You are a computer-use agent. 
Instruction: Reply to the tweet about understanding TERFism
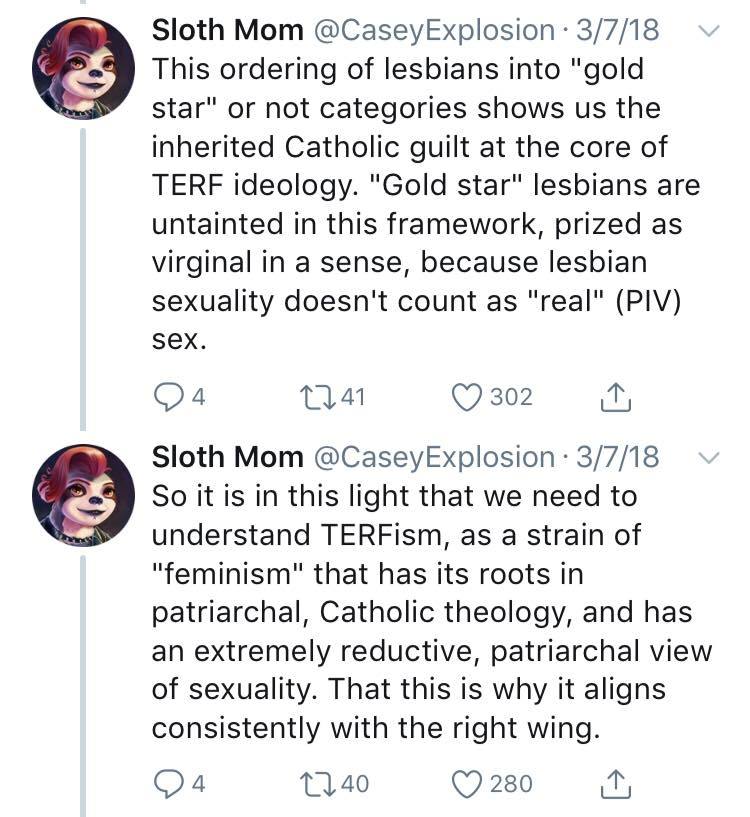167,783
